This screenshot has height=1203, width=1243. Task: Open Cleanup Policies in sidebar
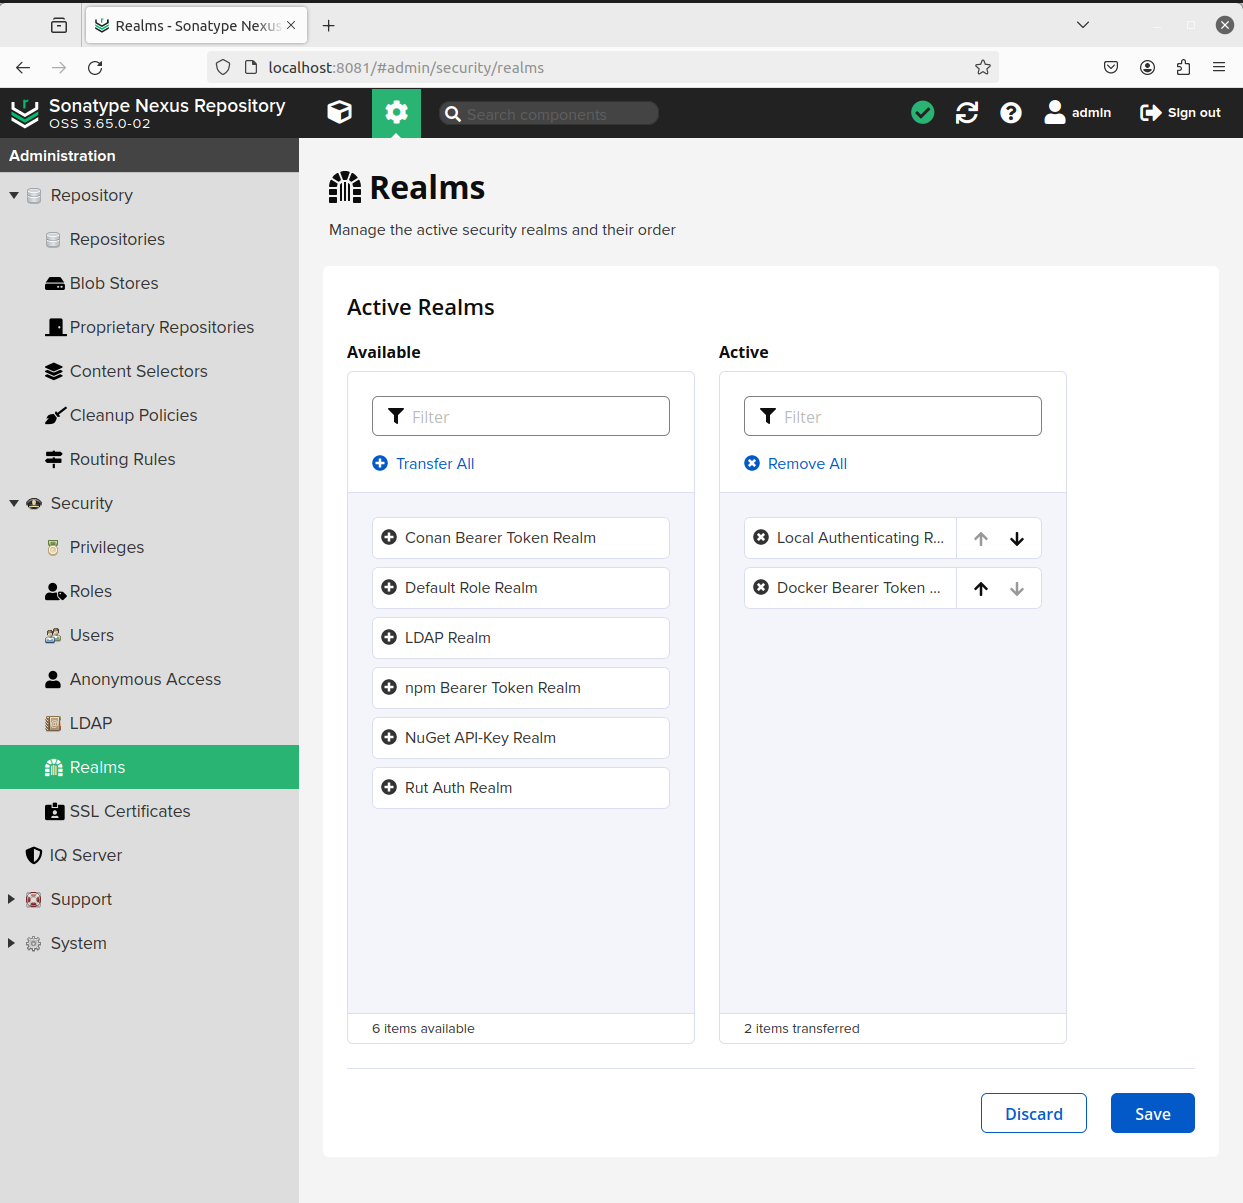(149, 415)
